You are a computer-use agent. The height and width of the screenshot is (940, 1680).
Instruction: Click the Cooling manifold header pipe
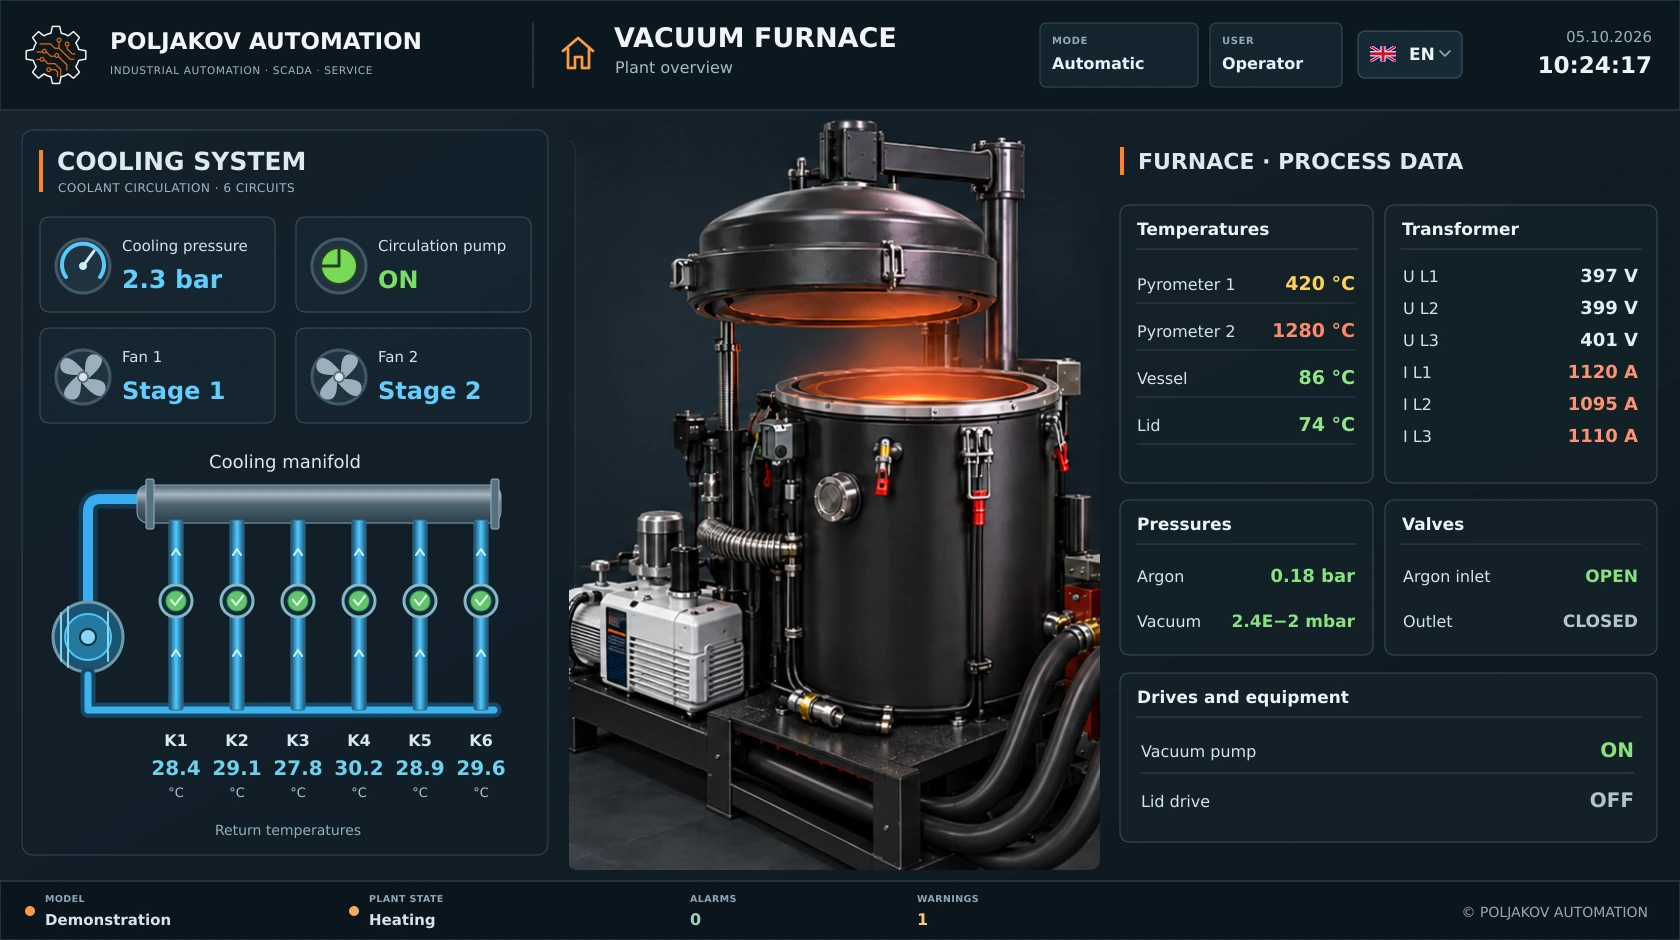[320, 503]
